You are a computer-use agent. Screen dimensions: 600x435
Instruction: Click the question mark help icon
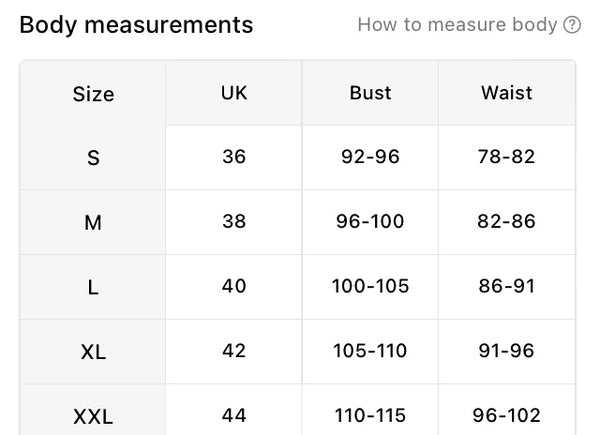tap(572, 25)
